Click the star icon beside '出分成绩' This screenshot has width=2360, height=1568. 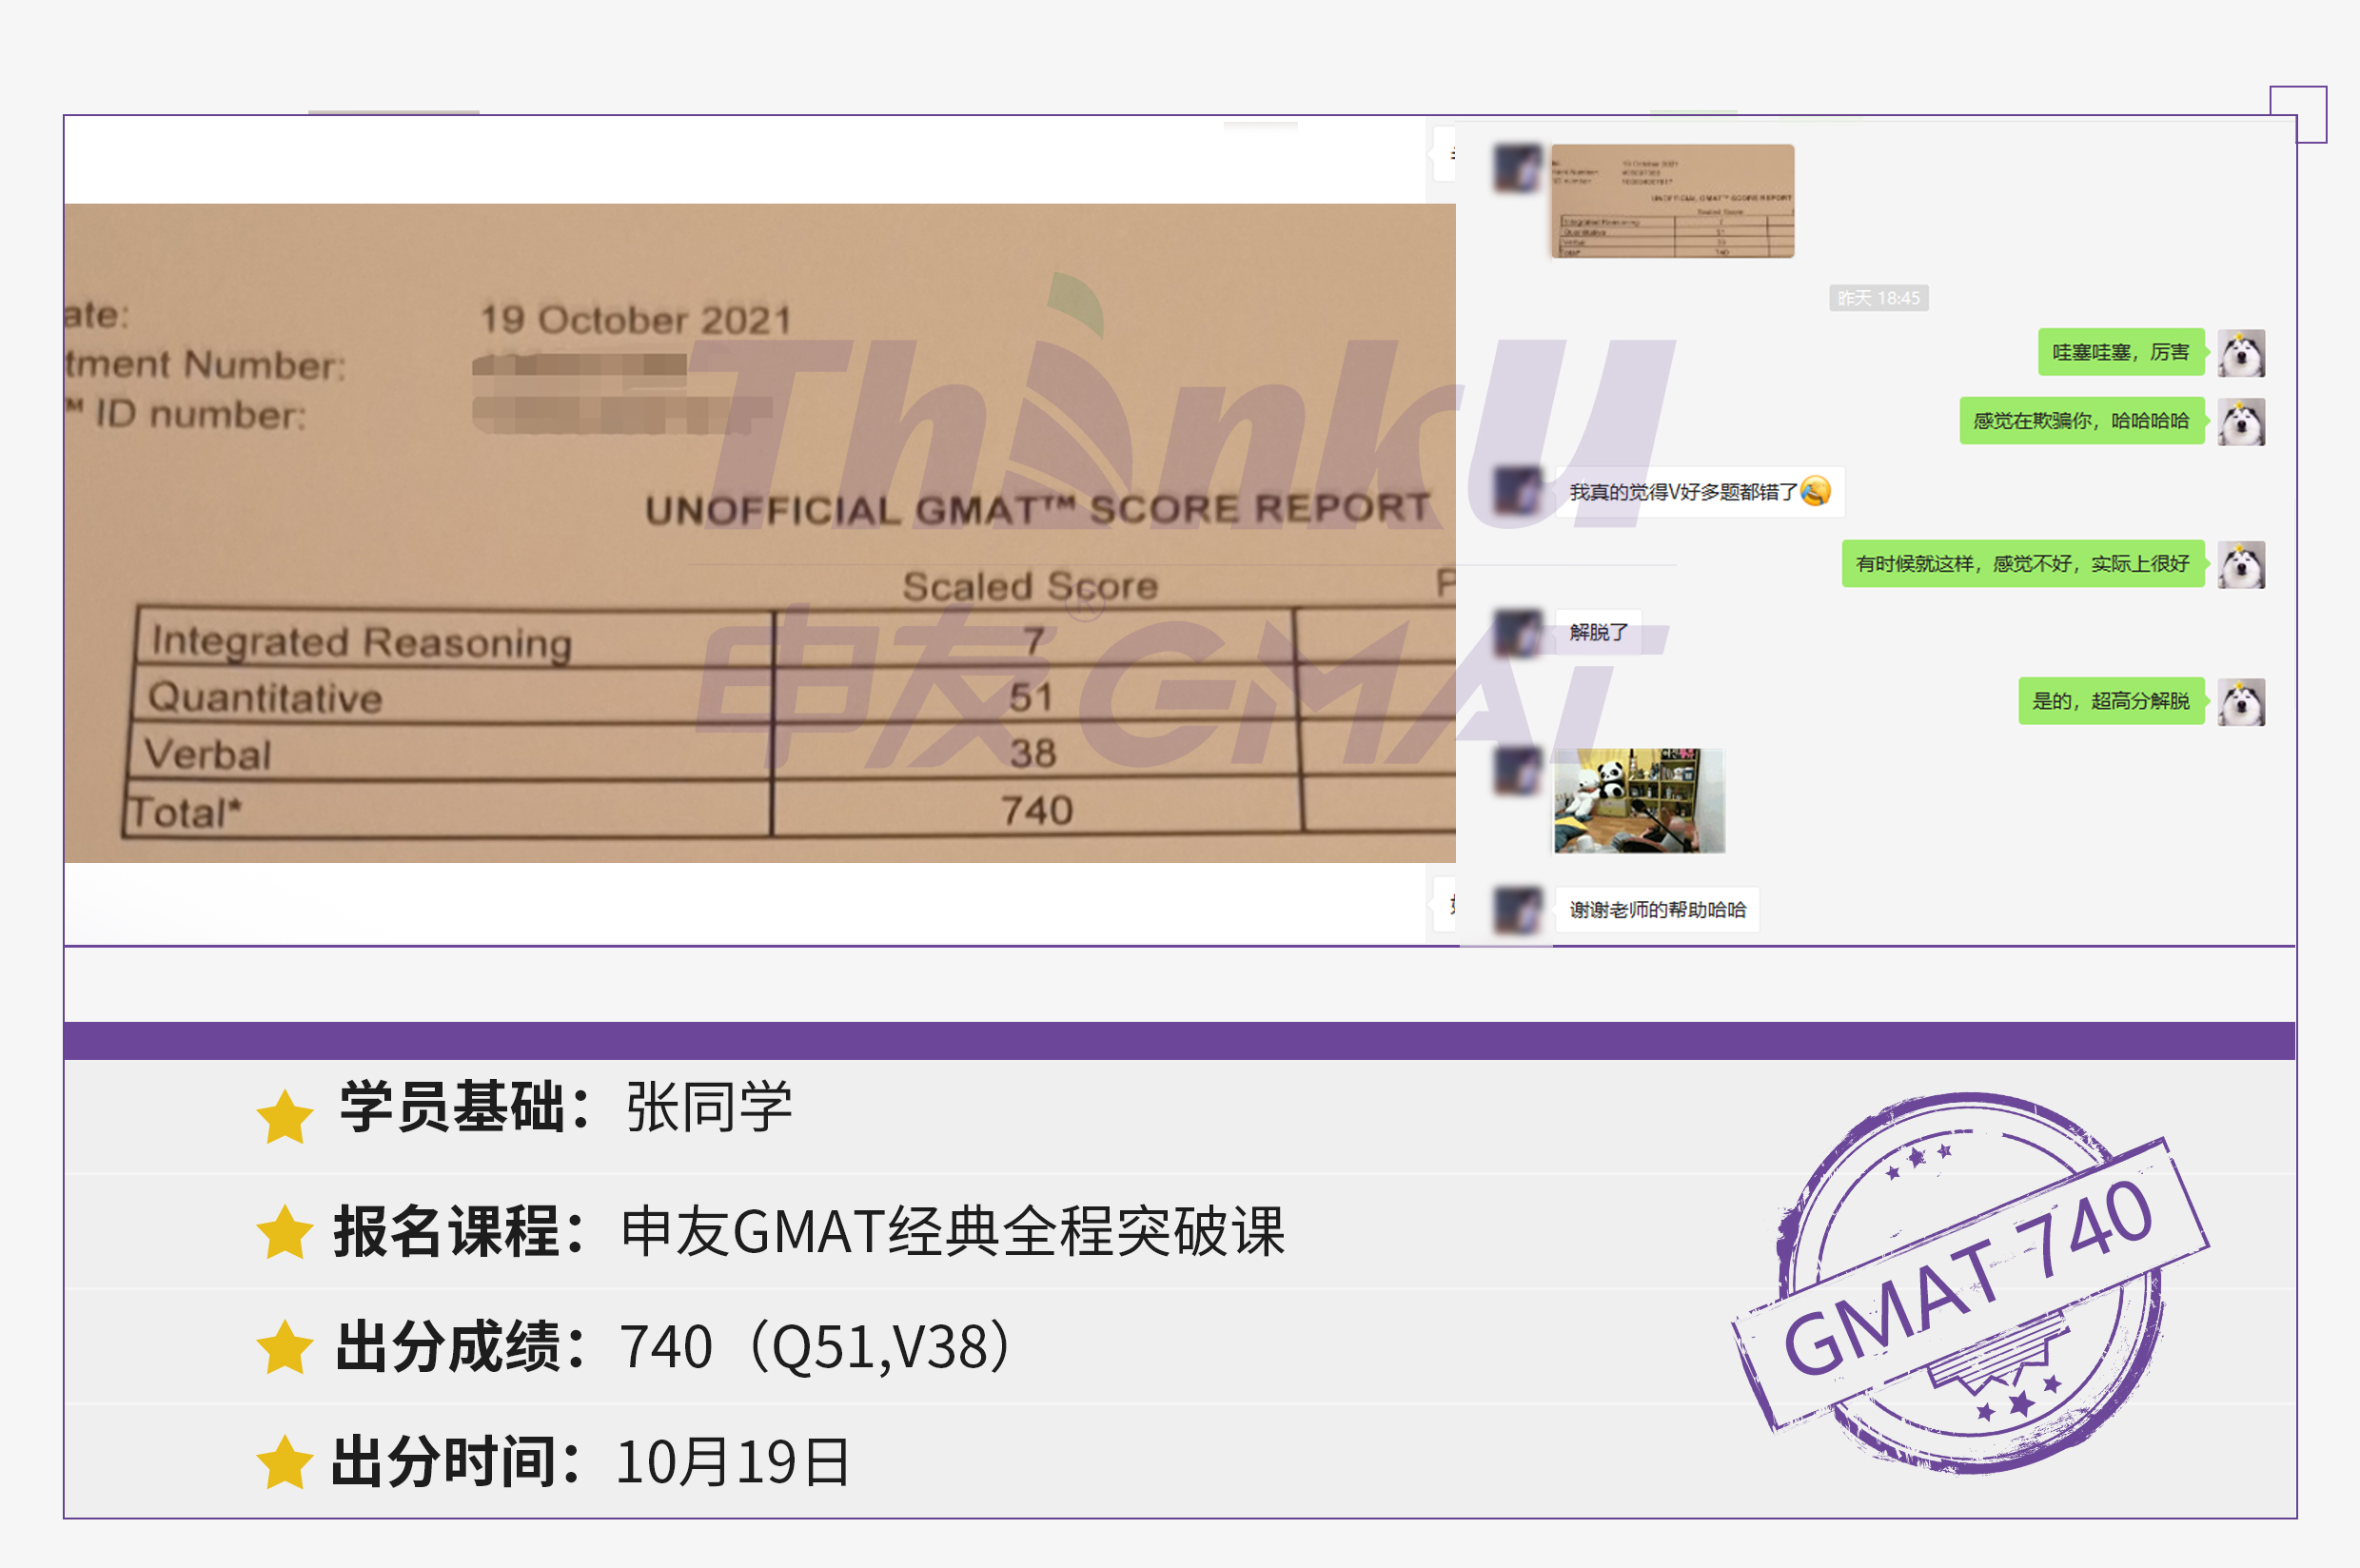[285, 1346]
